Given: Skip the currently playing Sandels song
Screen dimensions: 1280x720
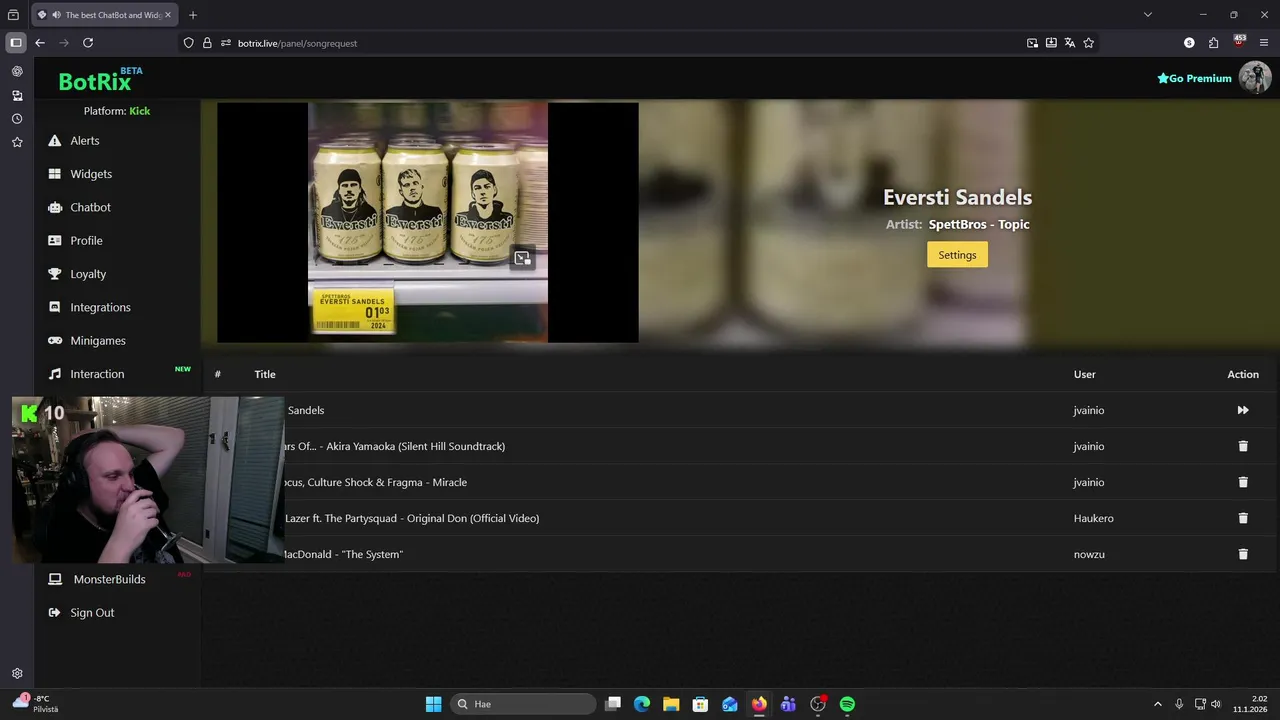Looking at the screenshot, I should point(1243,410).
